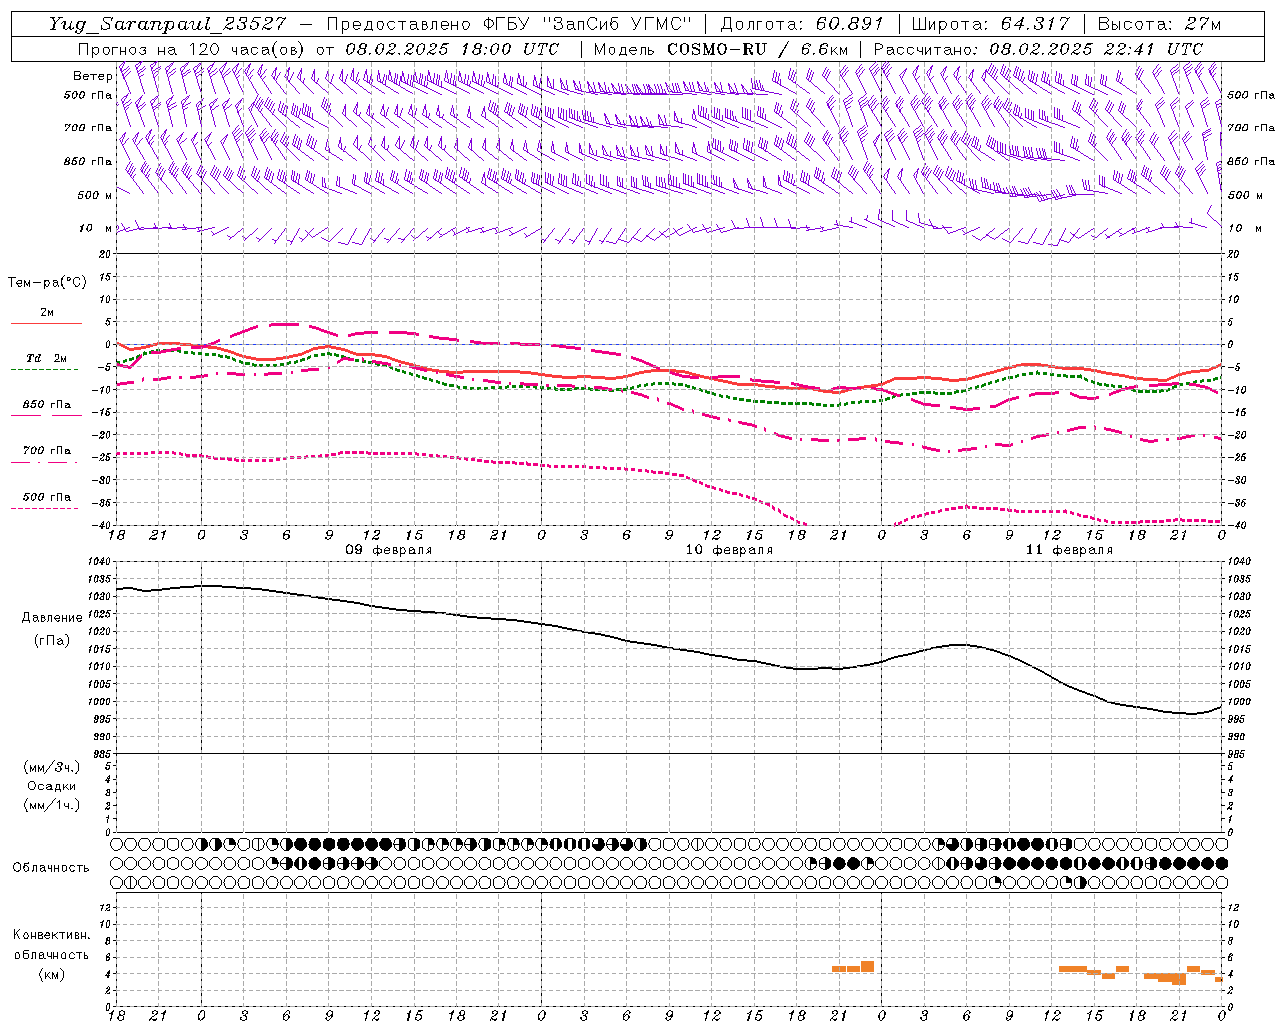Viewport: 1280px width, 1024px height.
Task: Click the Ветер panel label
Action: 92,76
